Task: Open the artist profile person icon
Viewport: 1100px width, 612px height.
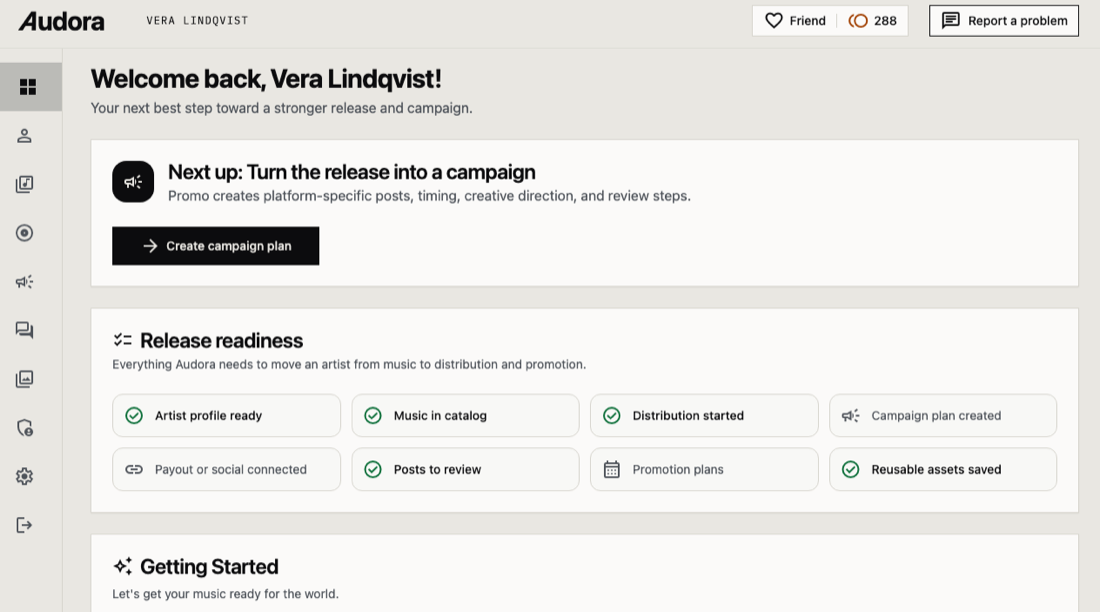Action: click(25, 135)
